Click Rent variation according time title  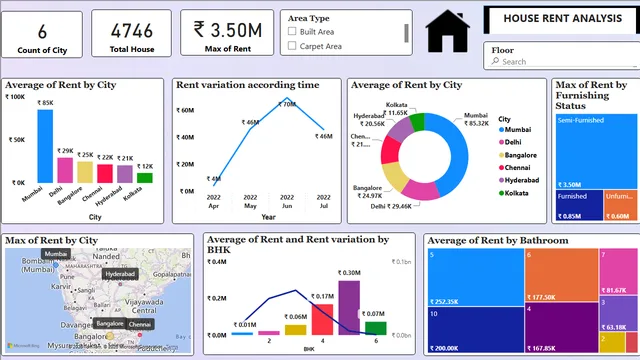(x=247, y=85)
